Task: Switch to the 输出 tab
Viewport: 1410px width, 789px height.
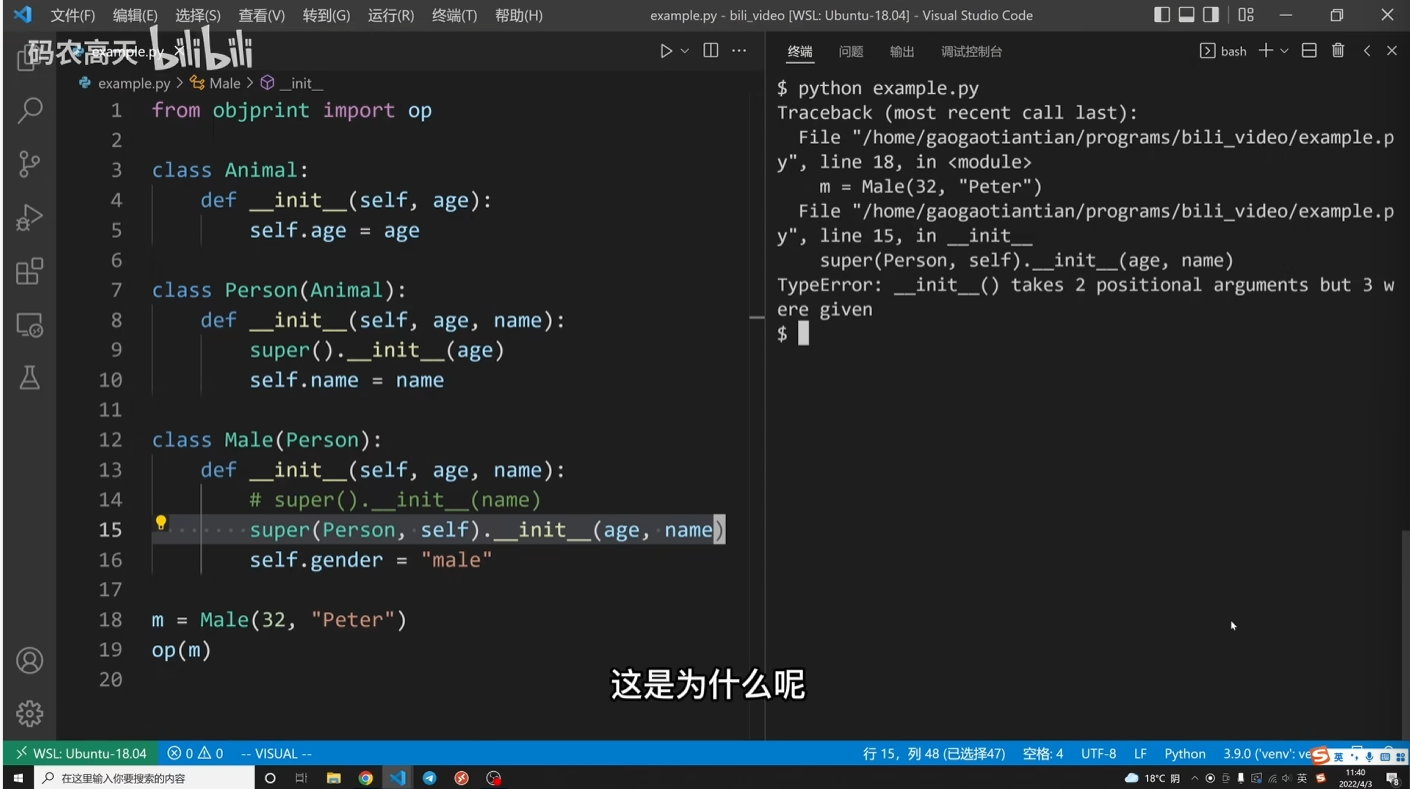Action: pyautogui.click(x=901, y=51)
